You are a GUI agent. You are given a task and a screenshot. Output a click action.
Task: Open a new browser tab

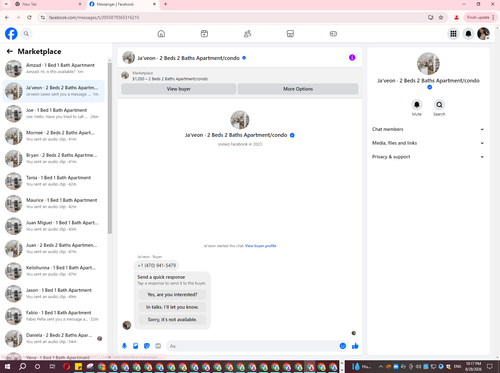click(166, 4)
